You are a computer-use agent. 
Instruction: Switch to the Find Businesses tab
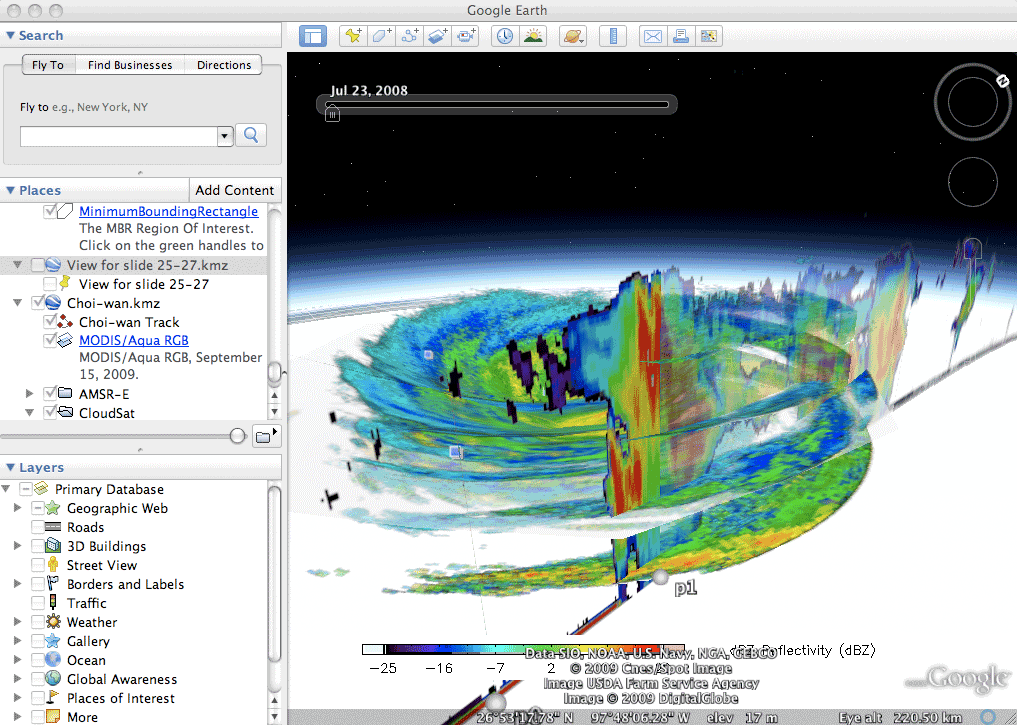point(130,65)
